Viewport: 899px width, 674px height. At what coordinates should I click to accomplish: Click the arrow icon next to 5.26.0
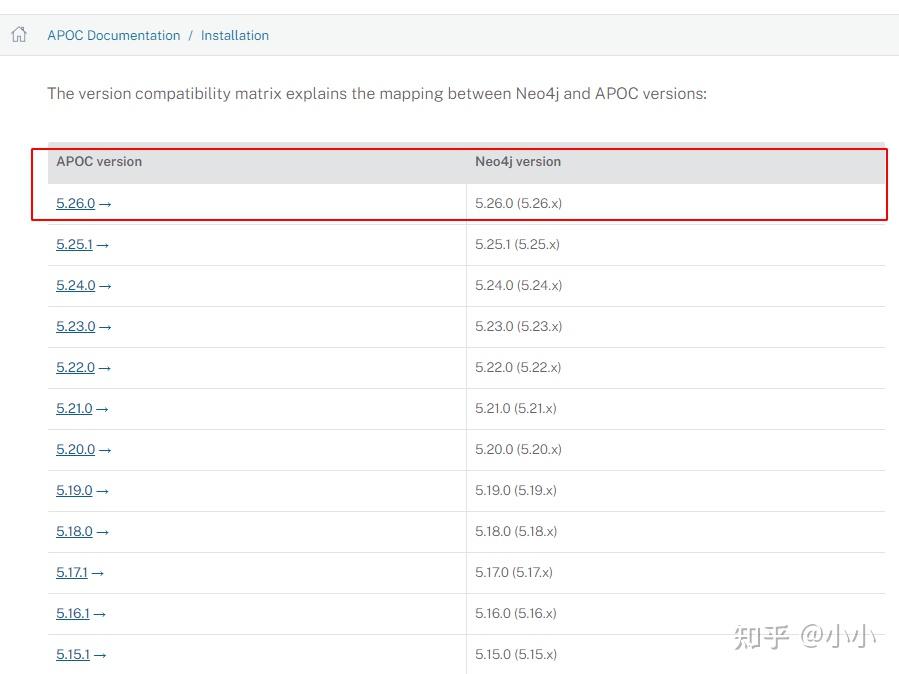[105, 203]
